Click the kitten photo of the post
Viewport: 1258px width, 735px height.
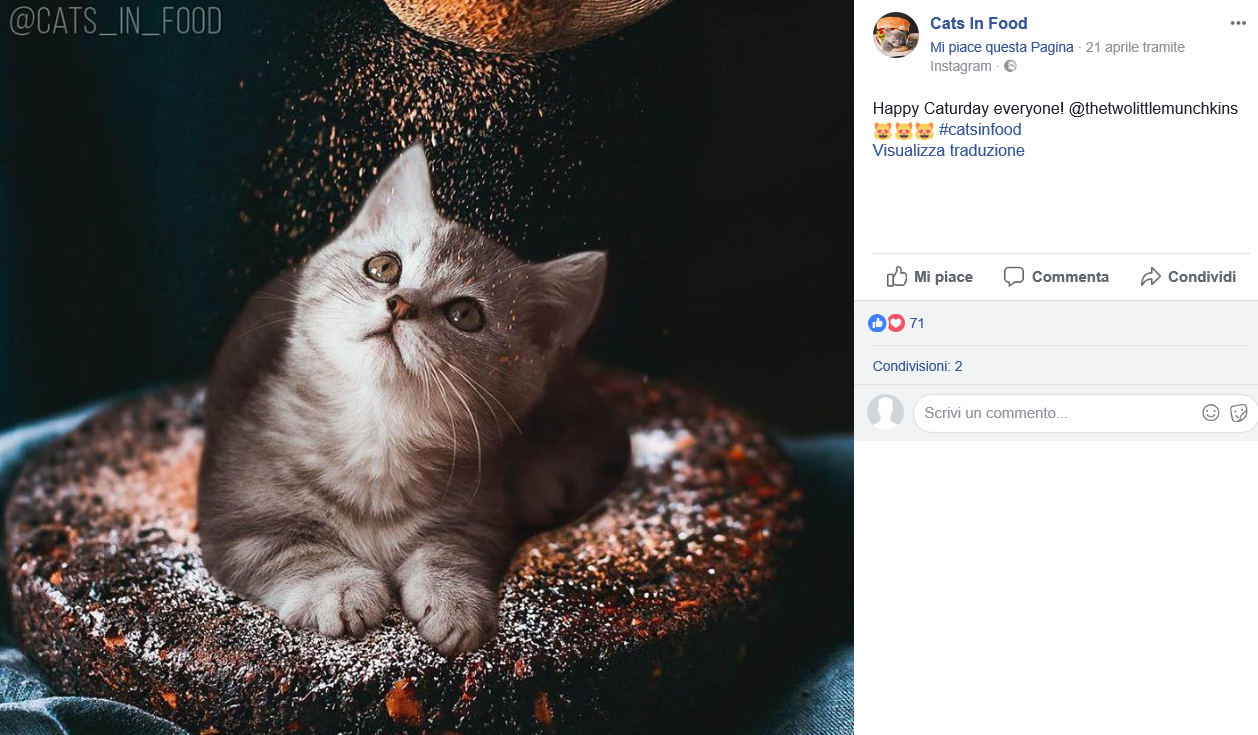pyautogui.click(x=427, y=400)
